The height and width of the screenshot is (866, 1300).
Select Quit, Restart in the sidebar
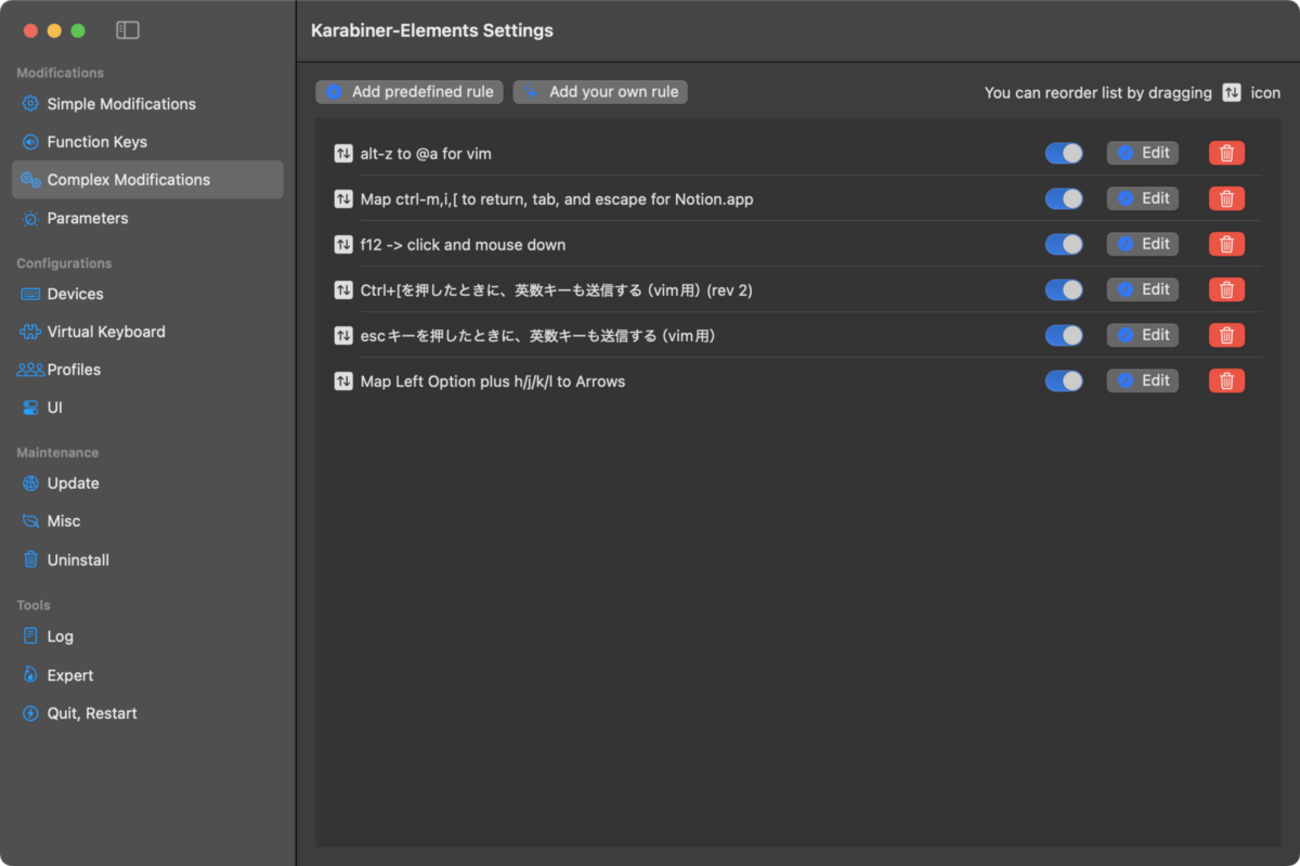[148, 713]
